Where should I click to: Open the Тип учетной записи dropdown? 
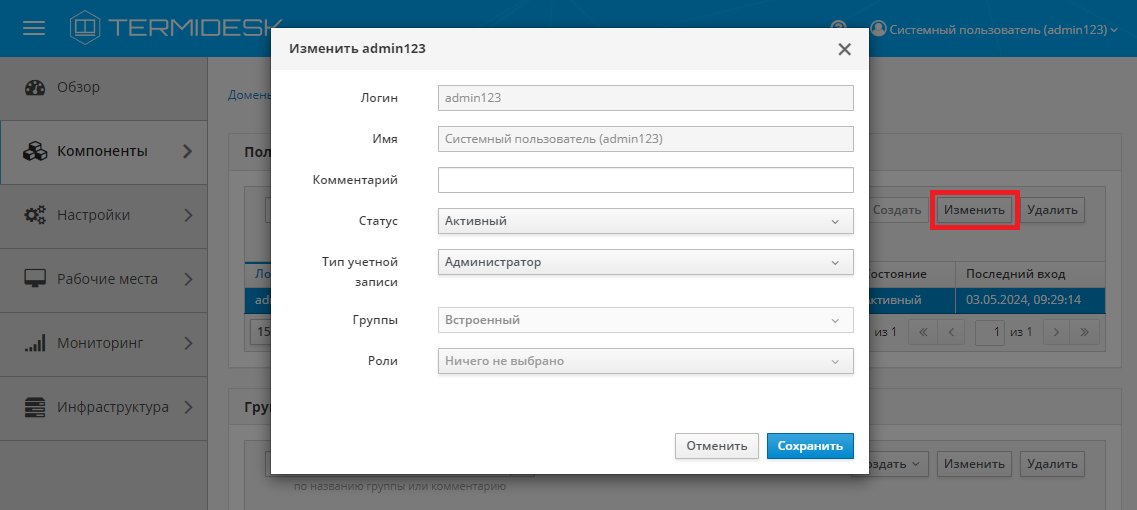pyautogui.click(x=645, y=262)
